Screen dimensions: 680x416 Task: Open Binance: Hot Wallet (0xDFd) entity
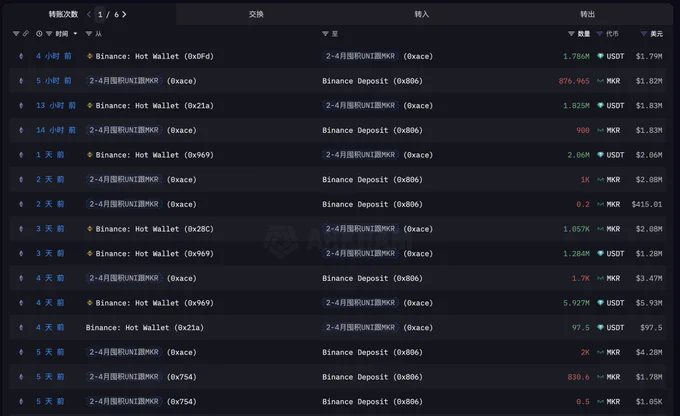(154, 56)
